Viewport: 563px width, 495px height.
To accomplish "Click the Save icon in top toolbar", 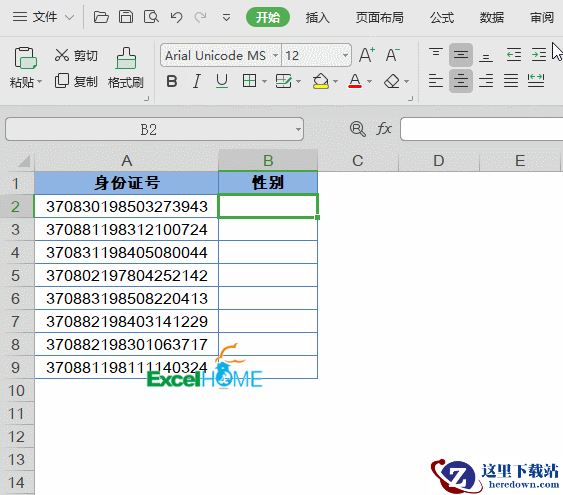I will click(x=126, y=17).
